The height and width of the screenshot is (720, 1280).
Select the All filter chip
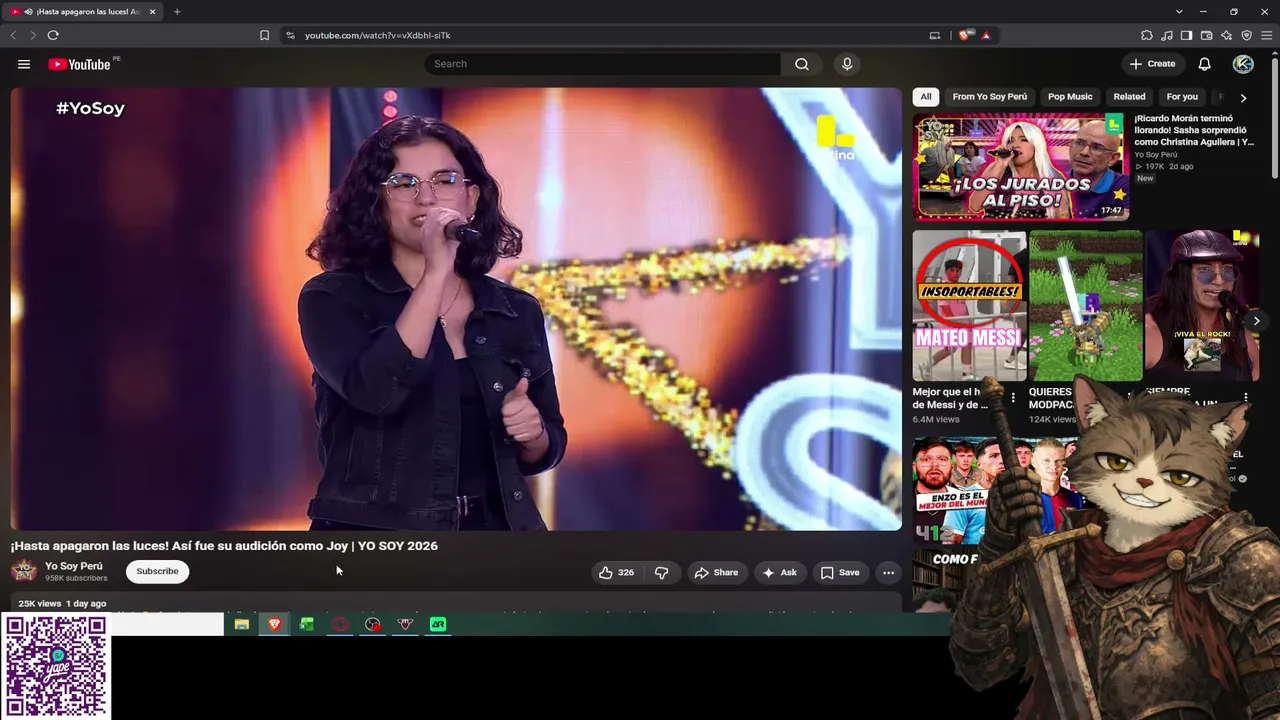pos(926,97)
